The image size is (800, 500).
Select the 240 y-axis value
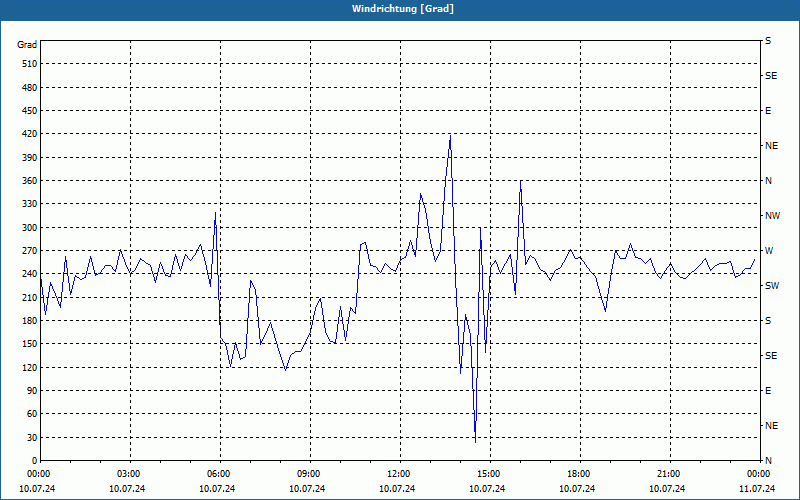[30, 274]
